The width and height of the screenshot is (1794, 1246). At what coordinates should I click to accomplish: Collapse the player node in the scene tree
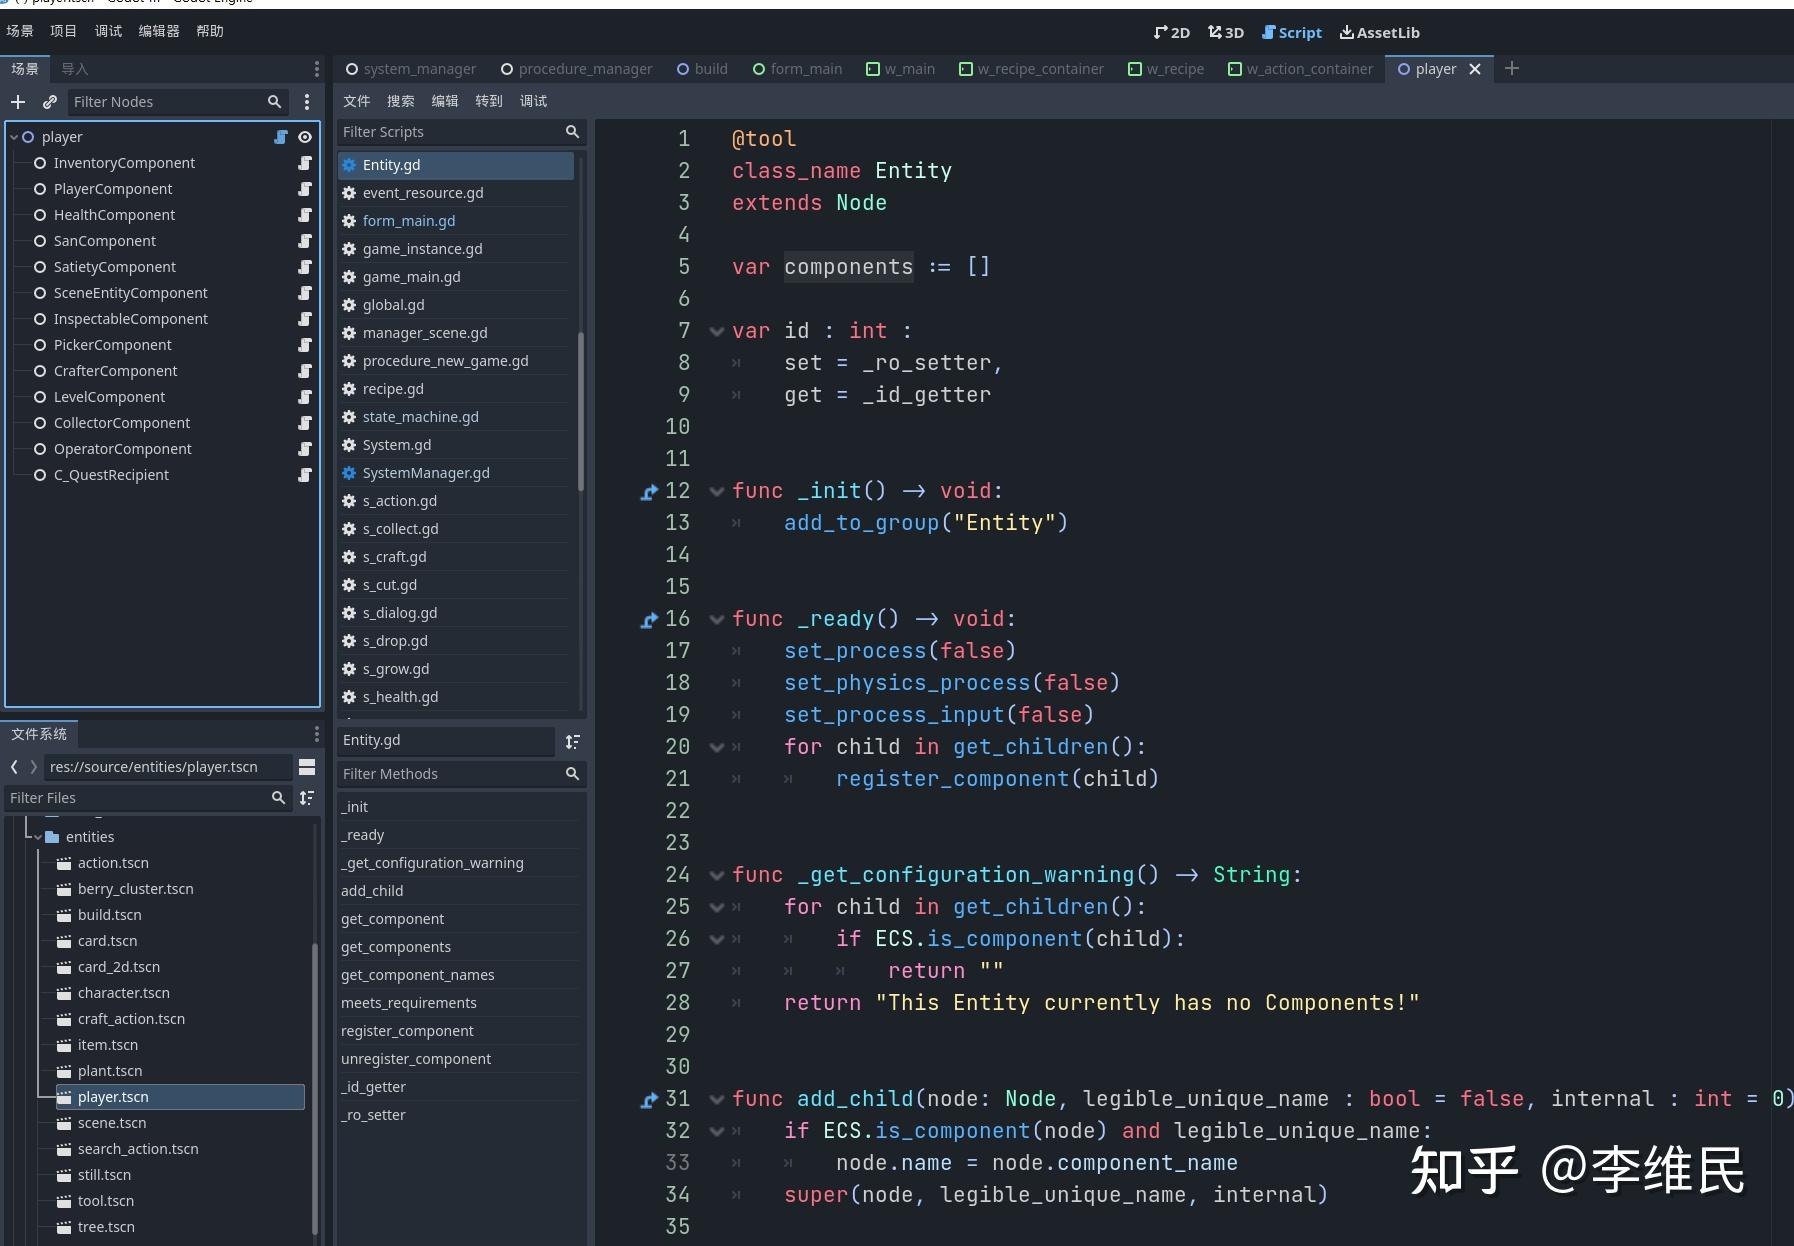point(14,136)
